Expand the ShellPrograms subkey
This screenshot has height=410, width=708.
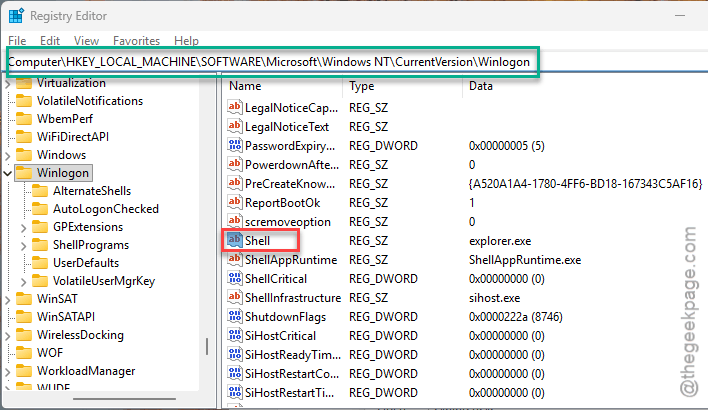pos(23,246)
